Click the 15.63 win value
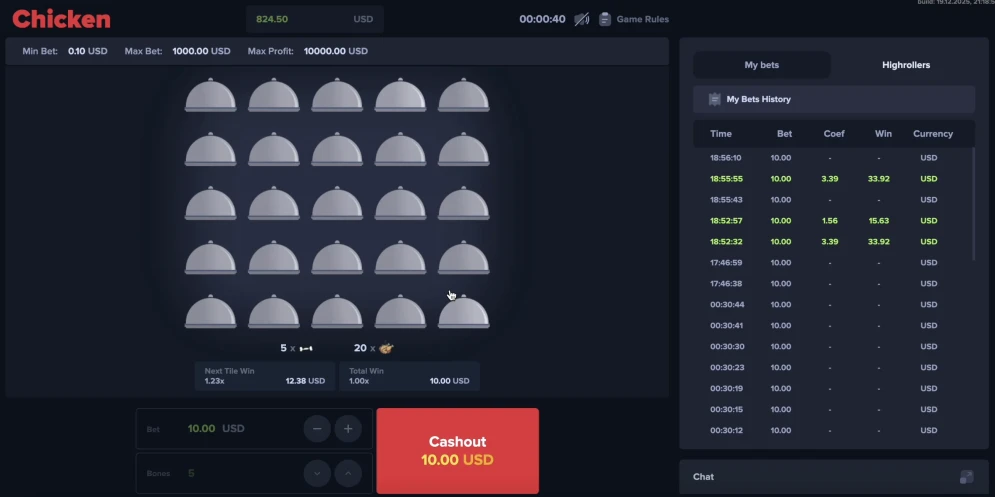Image resolution: width=995 pixels, height=497 pixels. pyautogui.click(x=878, y=220)
